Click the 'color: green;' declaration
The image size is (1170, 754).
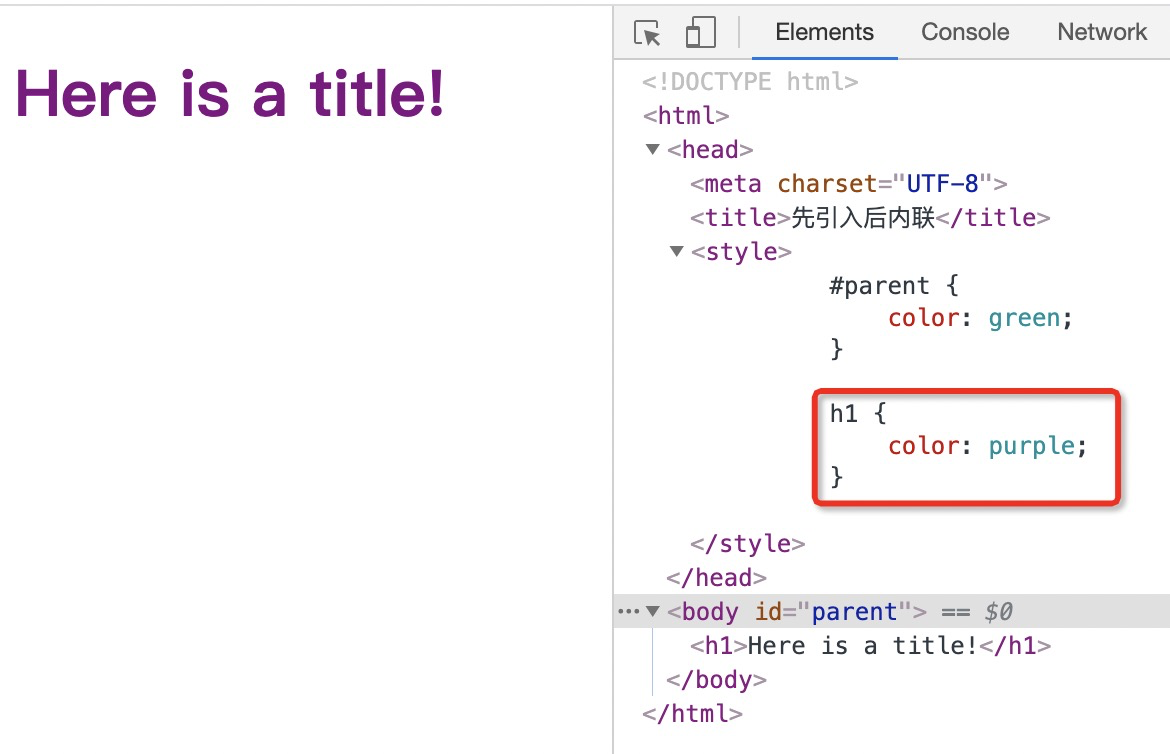(980, 319)
